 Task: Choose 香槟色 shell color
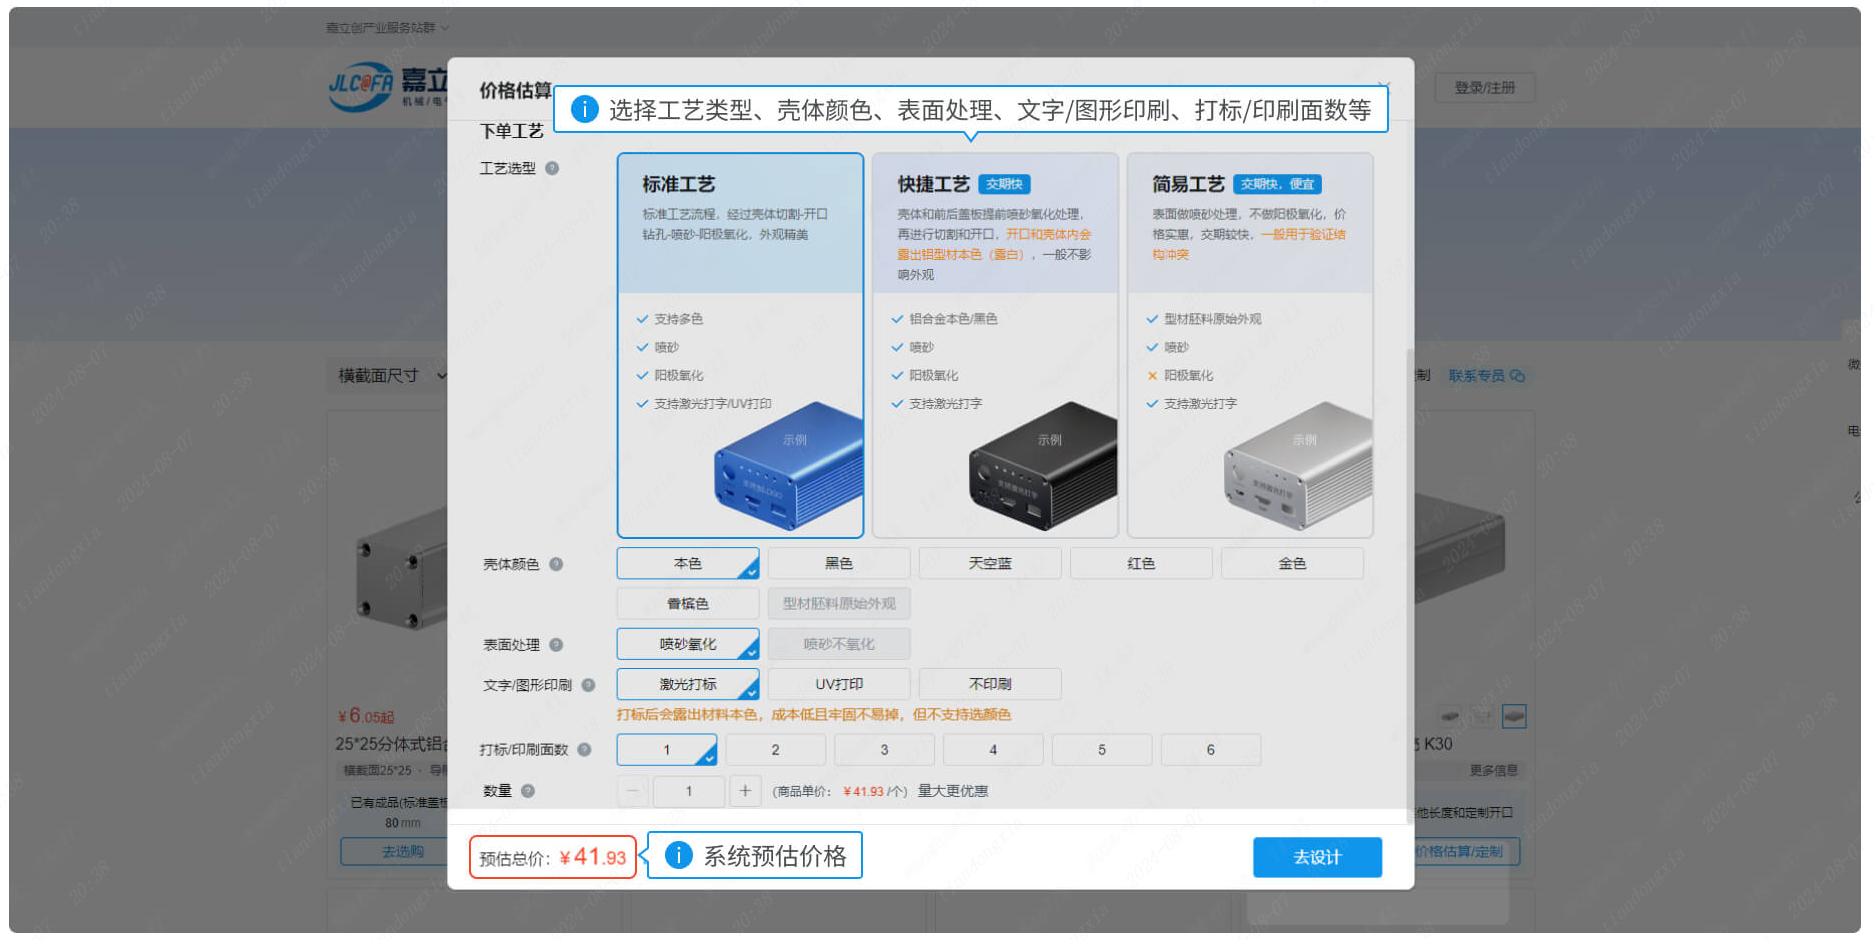point(688,604)
